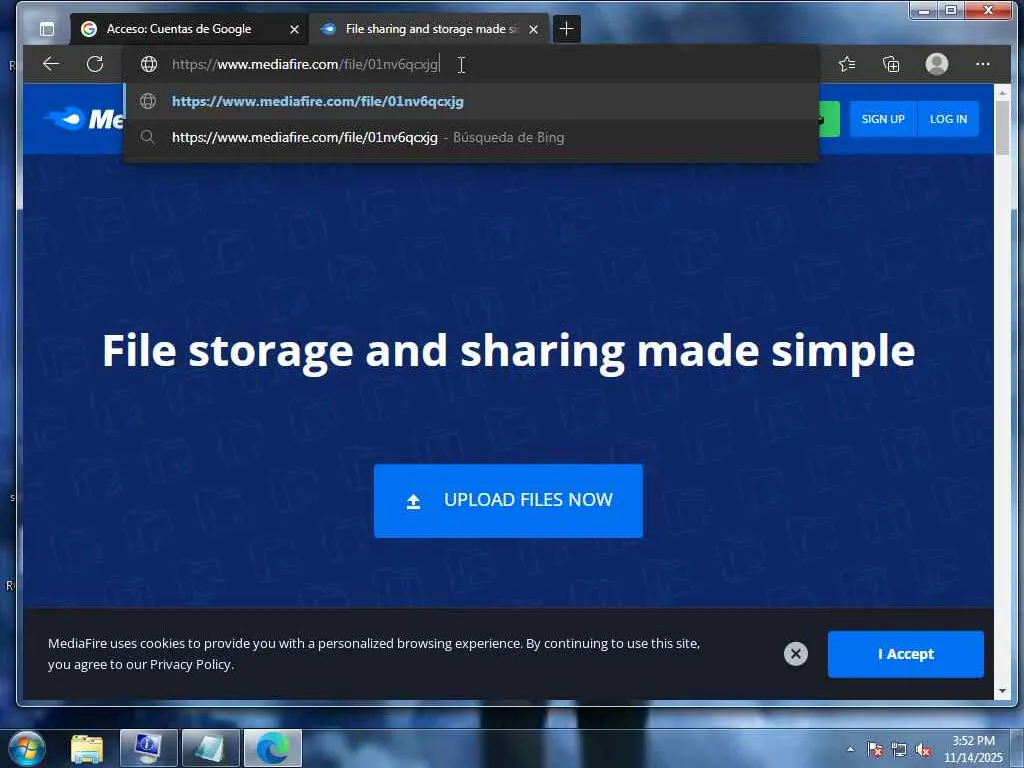
Task: Open the Windows Start menu orb
Action: pyautogui.click(x=26, y=748)
